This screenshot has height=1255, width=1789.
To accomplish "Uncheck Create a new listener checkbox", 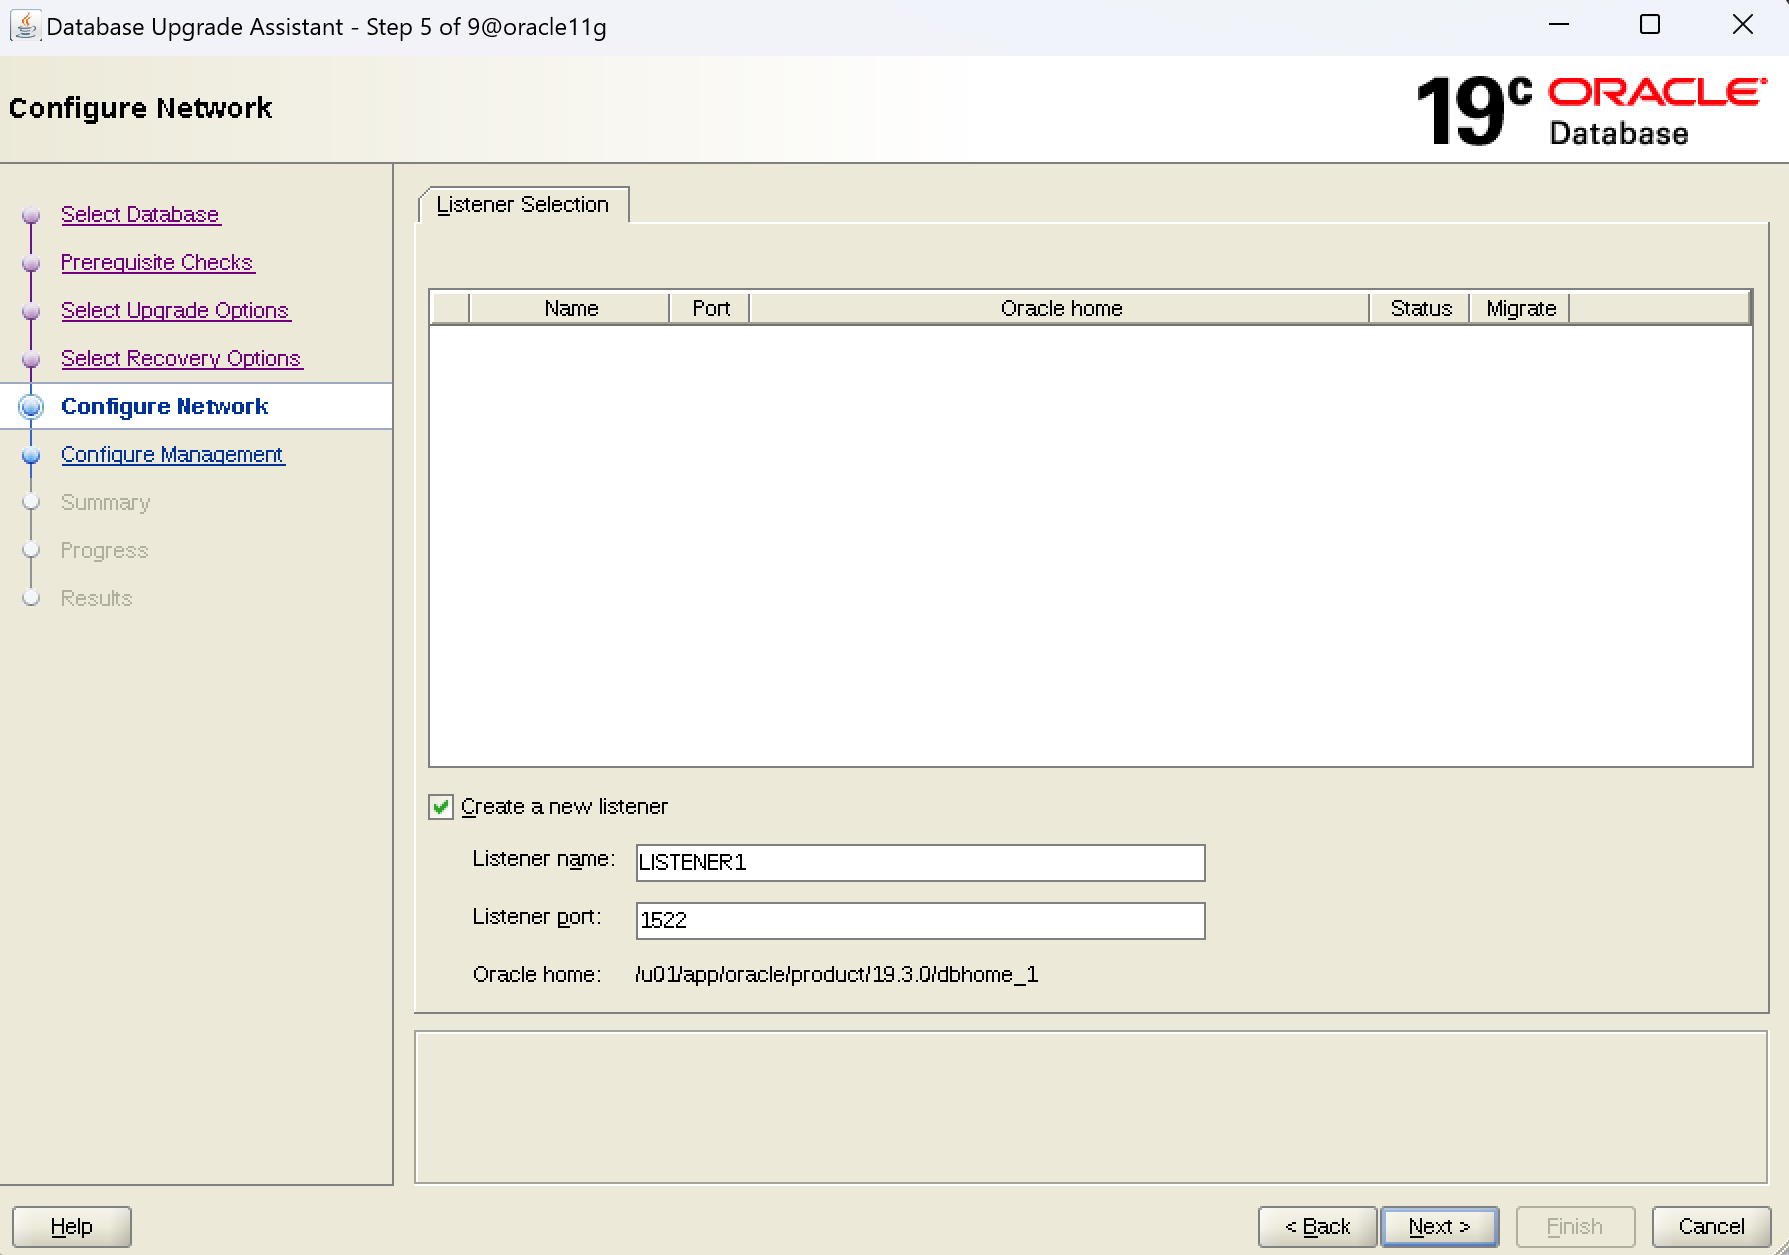I will pos(441,807).
